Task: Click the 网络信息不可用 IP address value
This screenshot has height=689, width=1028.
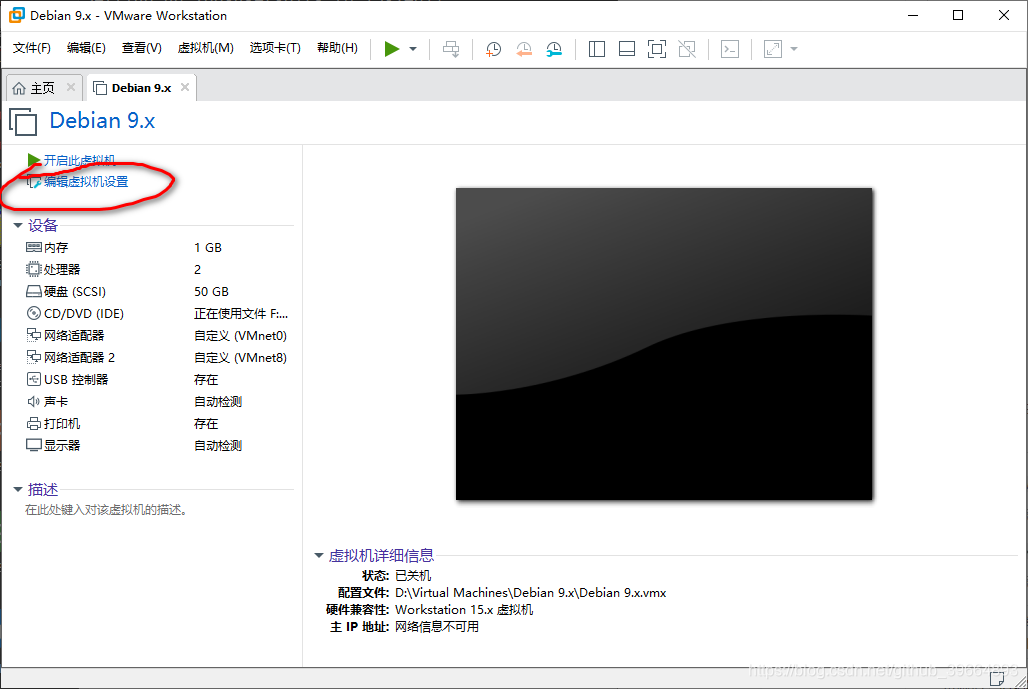Action: (437, 627)
